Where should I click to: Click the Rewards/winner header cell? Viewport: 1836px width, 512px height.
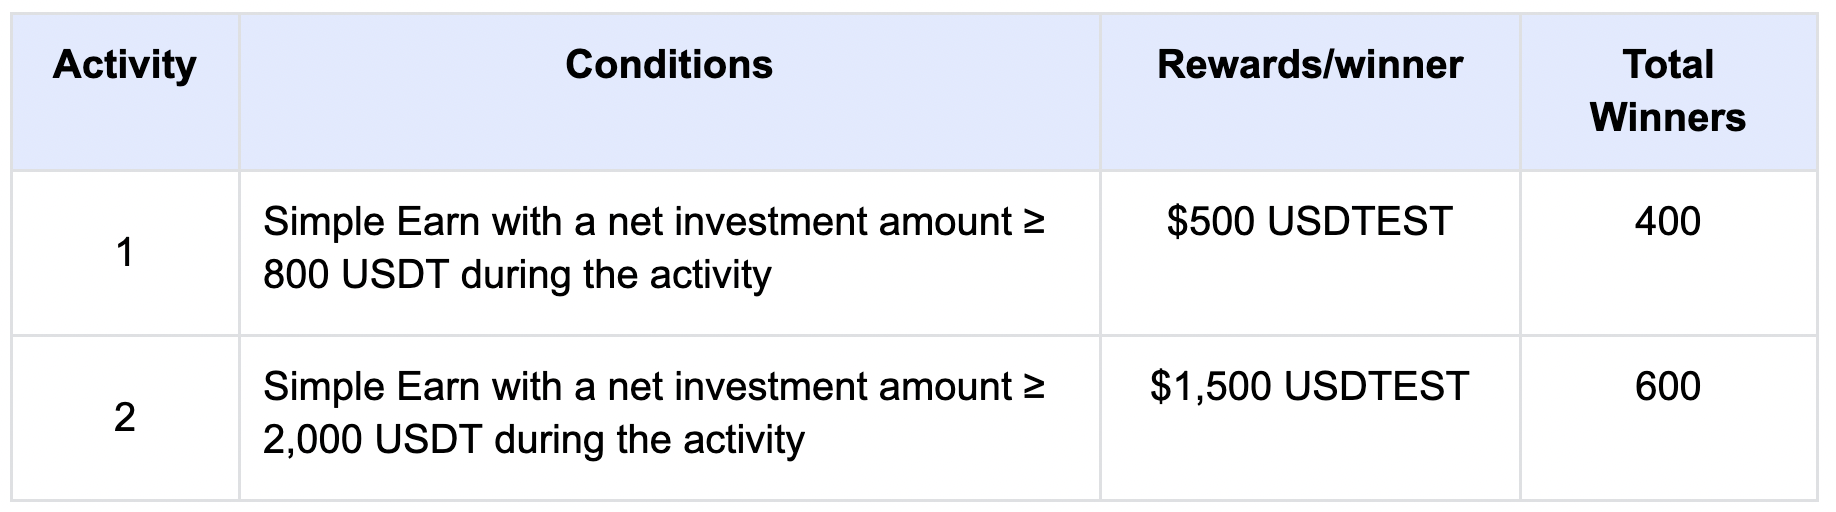click(x=1309, y=65)
